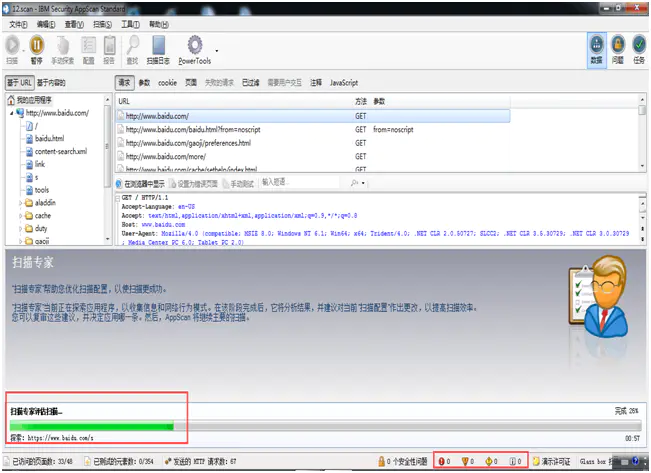Select the 已过滤 tab
651x473 pixels.
[x=250, y=83]
